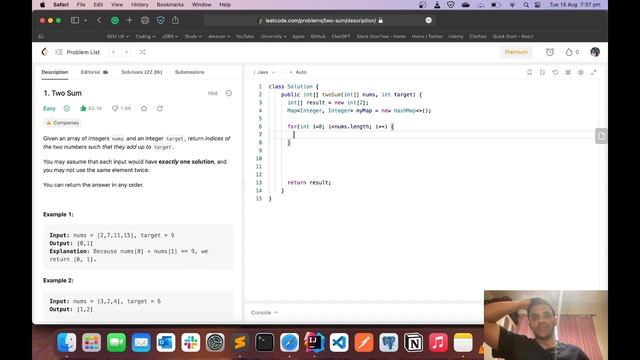Open the History menu in menu bar
The height and width of the screenshot is (360, 640).
140,4
